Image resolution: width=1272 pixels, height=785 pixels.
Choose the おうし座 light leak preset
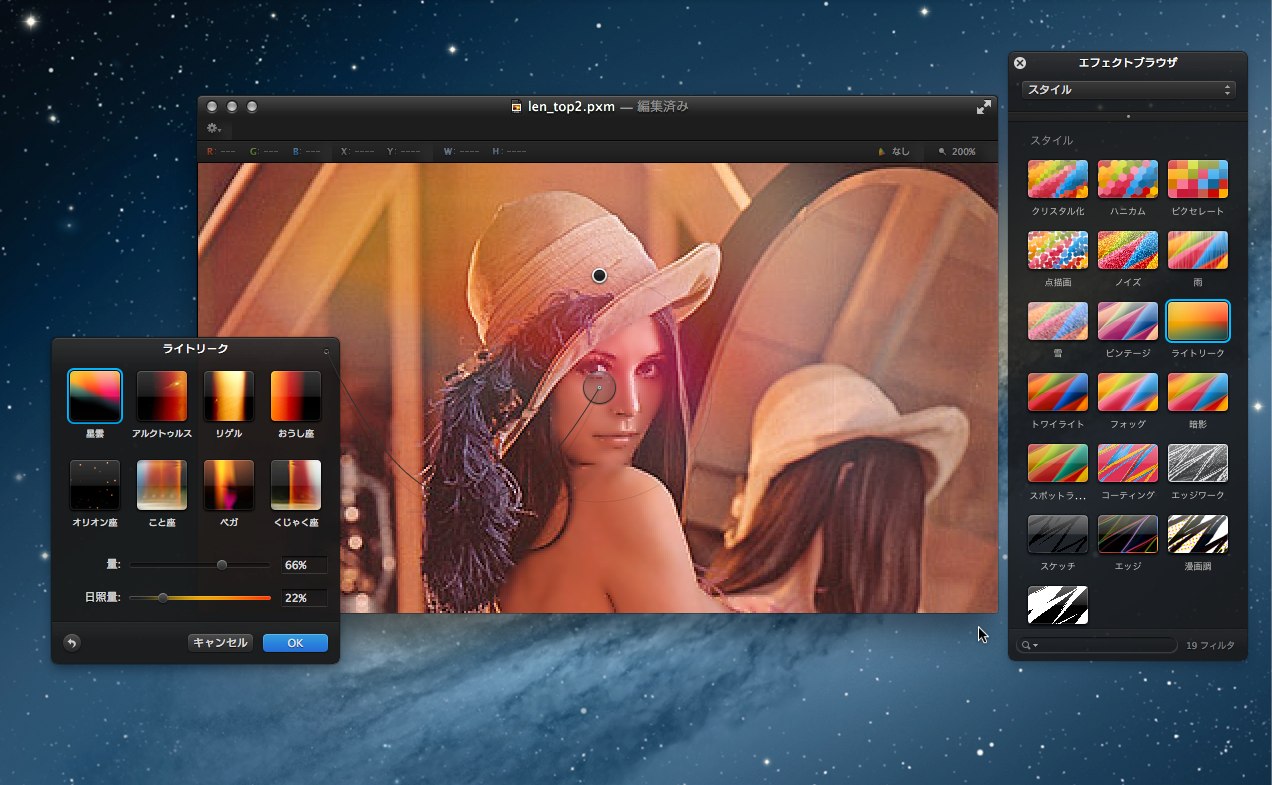tap(295, 396)
